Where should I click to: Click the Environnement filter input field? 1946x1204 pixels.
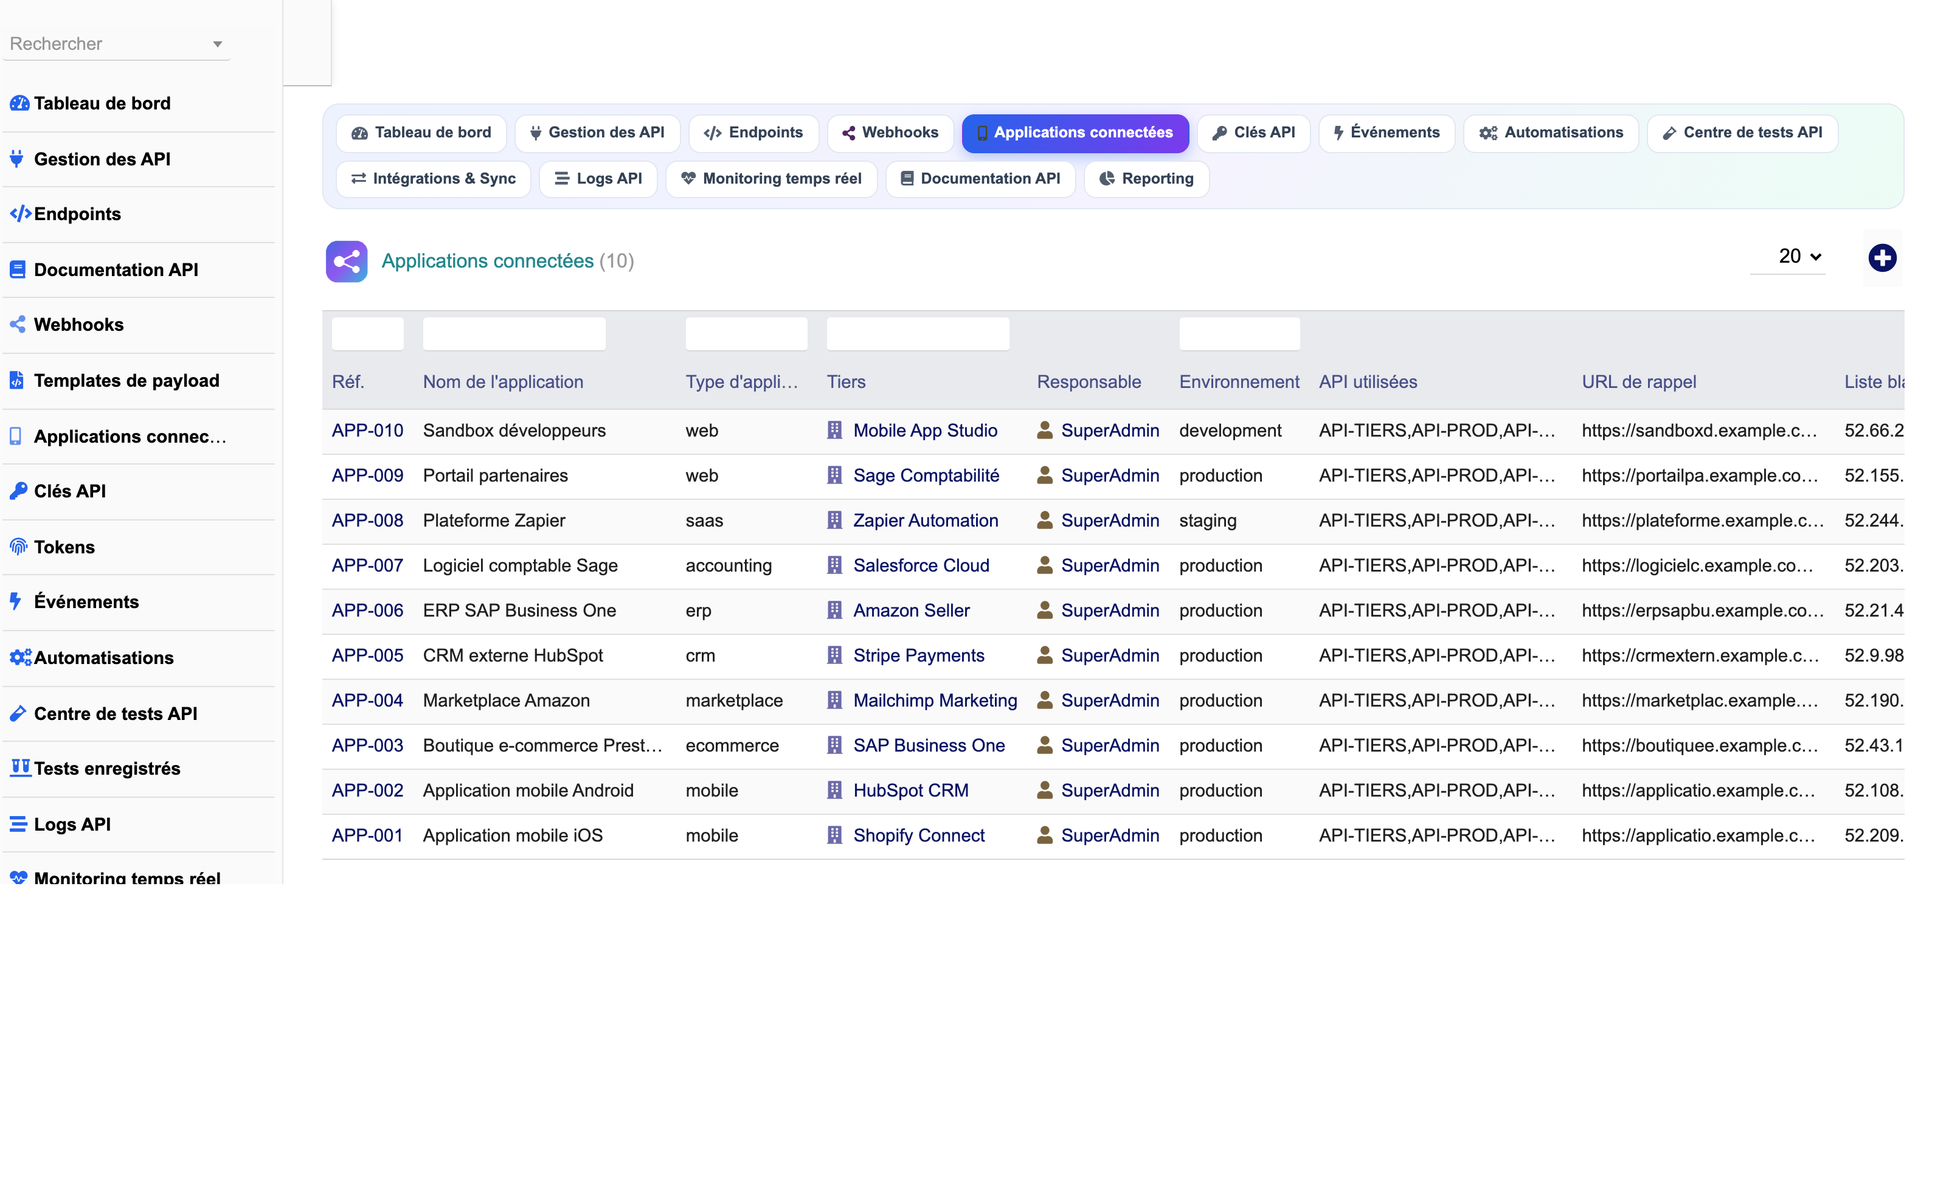click(1239, 334)
